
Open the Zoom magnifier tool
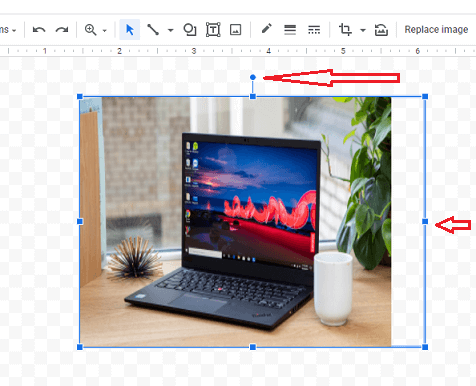(90, 30)
